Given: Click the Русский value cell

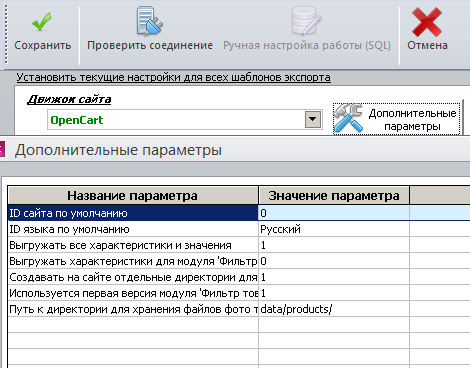Looking at the screenshot, I should pyautogui.click(x=334, y=229).
